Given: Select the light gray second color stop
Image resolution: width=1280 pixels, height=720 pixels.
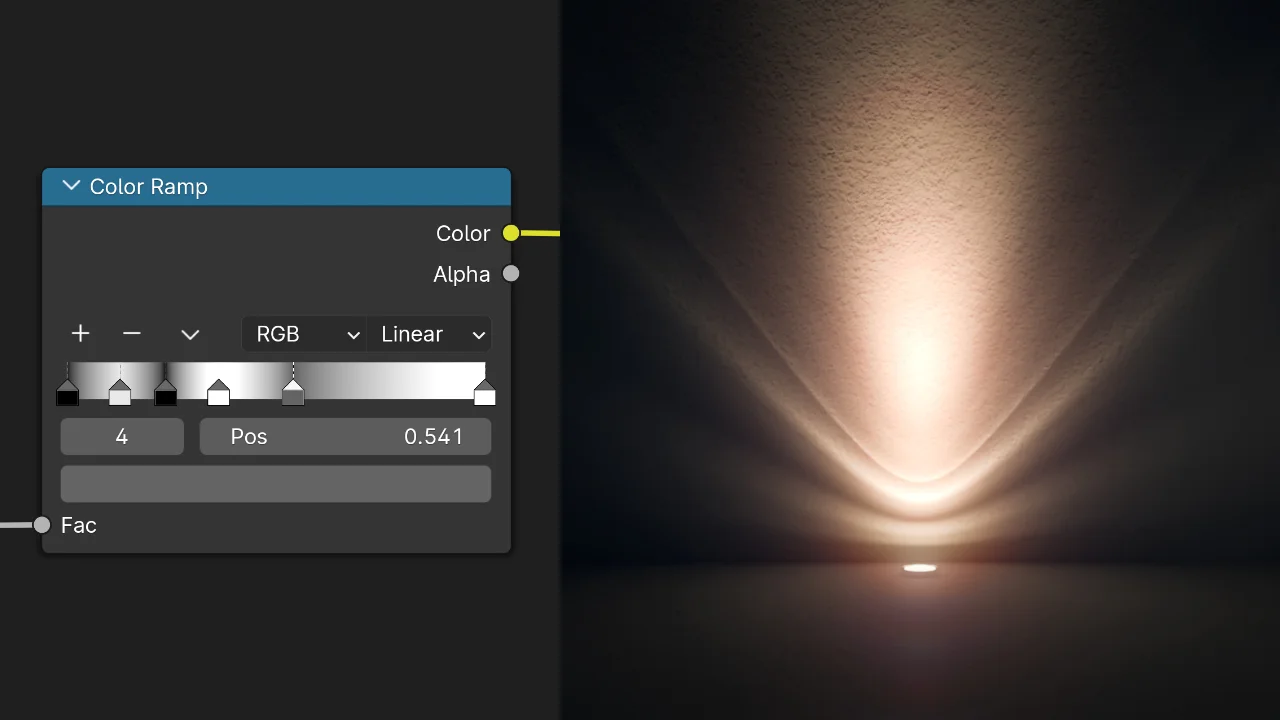Looking at the screenshot, I should (120, 394).
